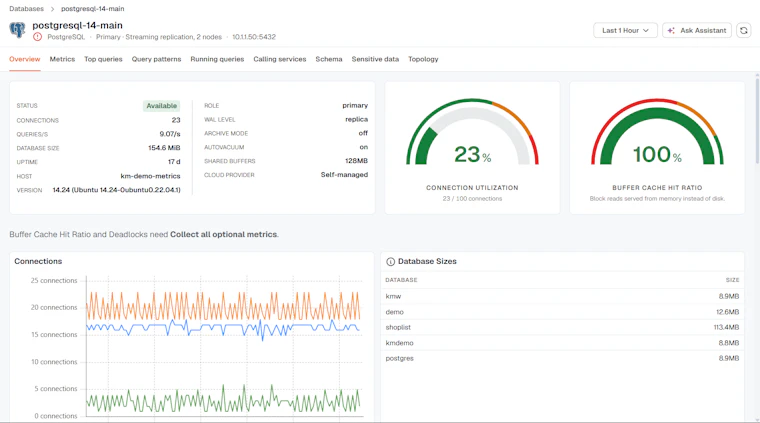This screenshot has width=760, height=423.
Task: Click Collect all optional metrics link
Action: pos(224,235)
